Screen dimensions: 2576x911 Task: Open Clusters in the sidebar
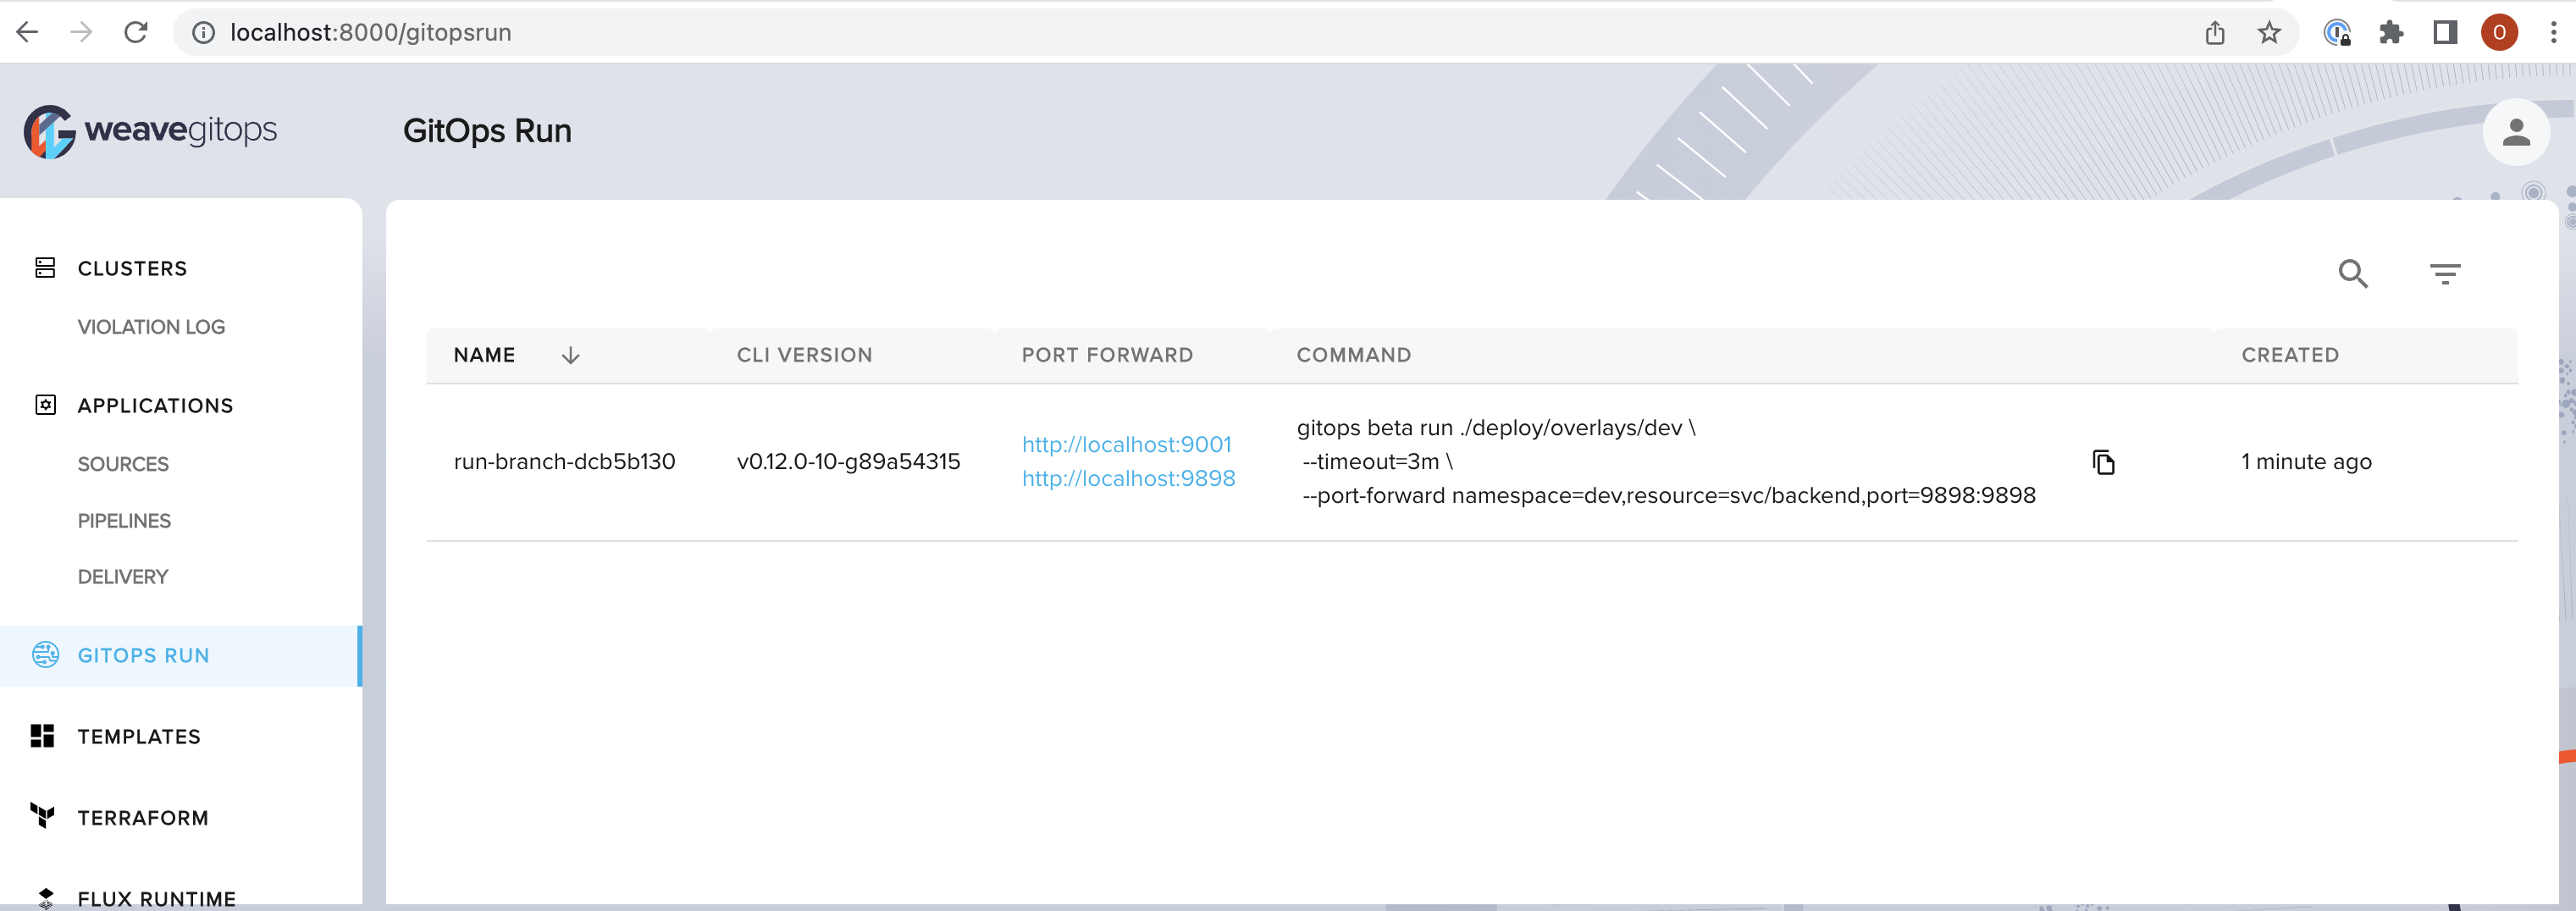click(x=132, y=268)
